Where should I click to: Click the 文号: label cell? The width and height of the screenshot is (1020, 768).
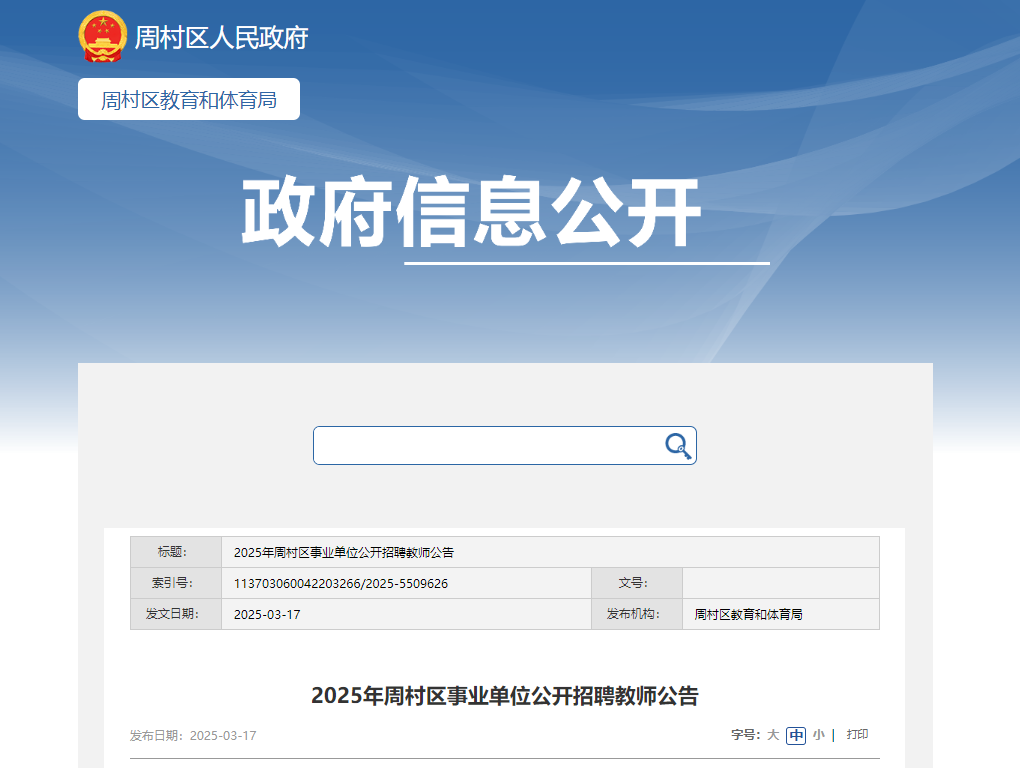[x=637, y=583]
